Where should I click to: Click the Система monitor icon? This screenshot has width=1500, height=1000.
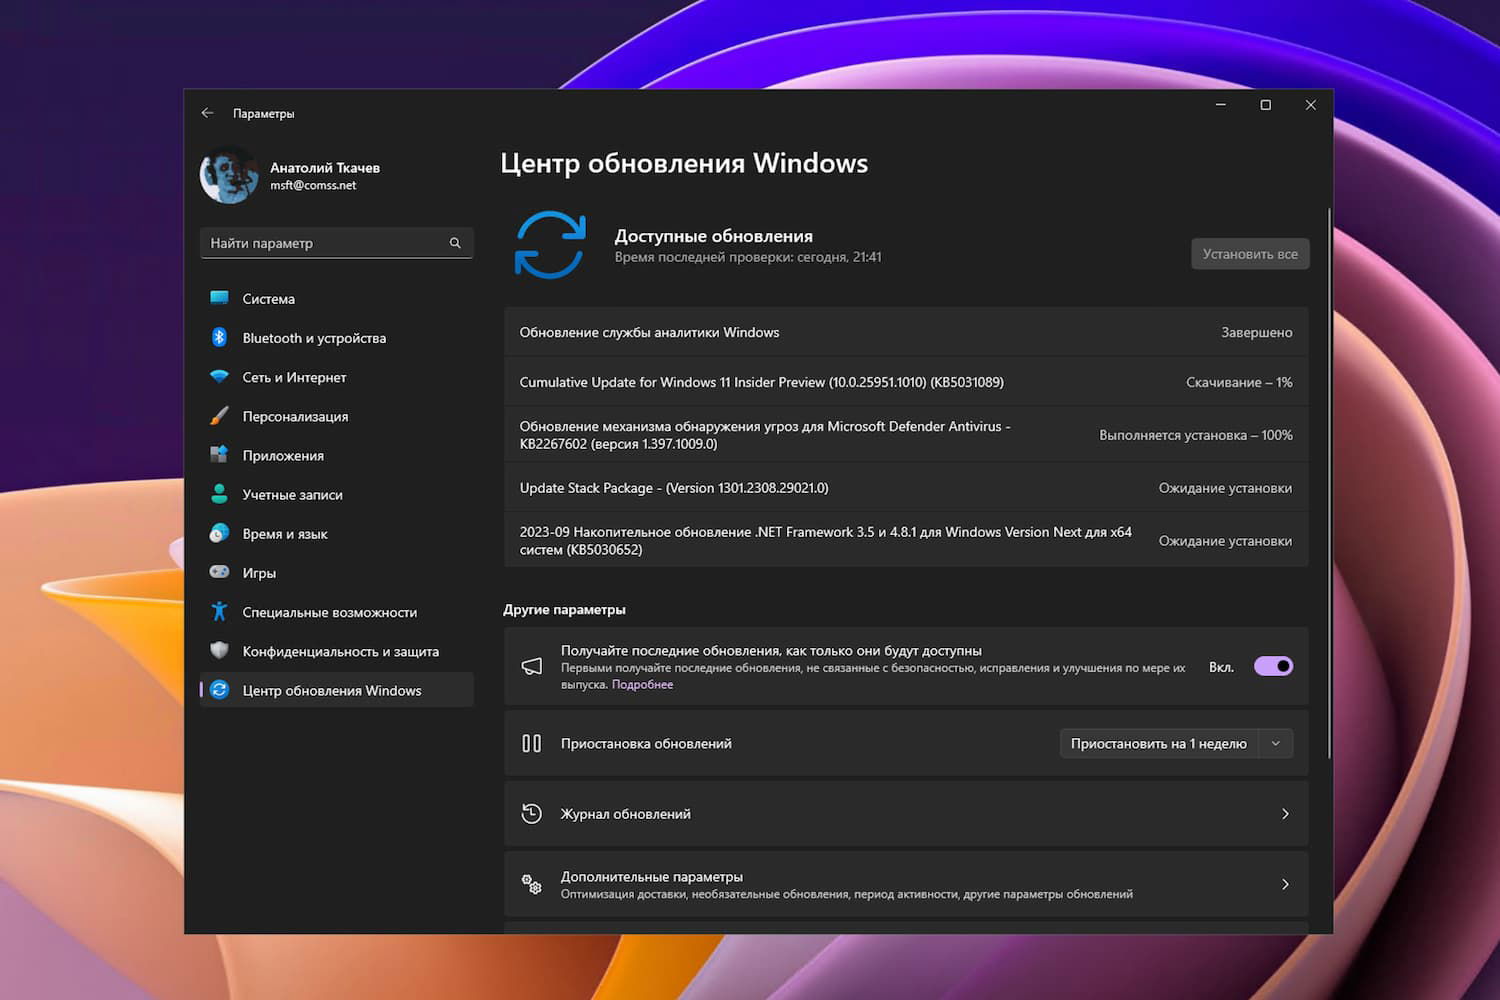pos(219,298)
